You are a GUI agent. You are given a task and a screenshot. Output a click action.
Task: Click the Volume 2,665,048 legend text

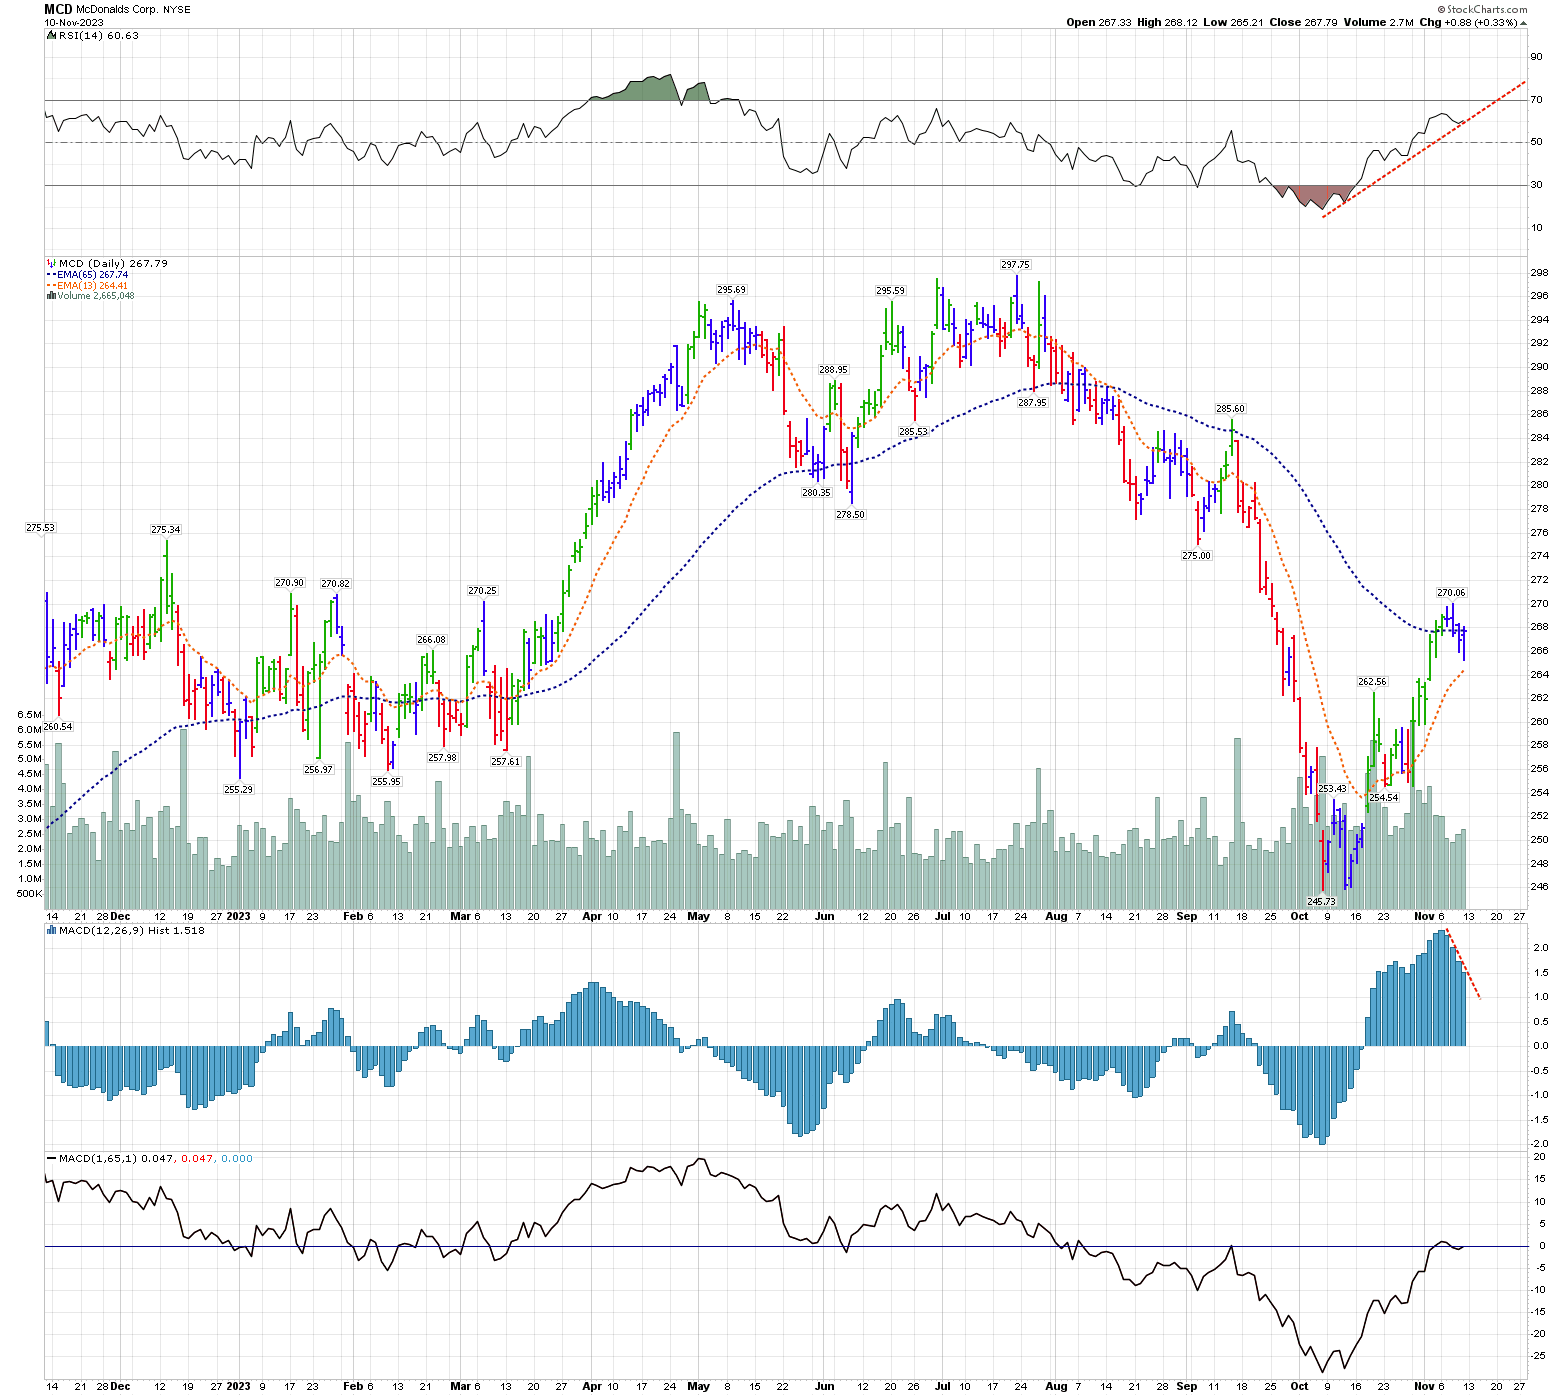point(95,296)
